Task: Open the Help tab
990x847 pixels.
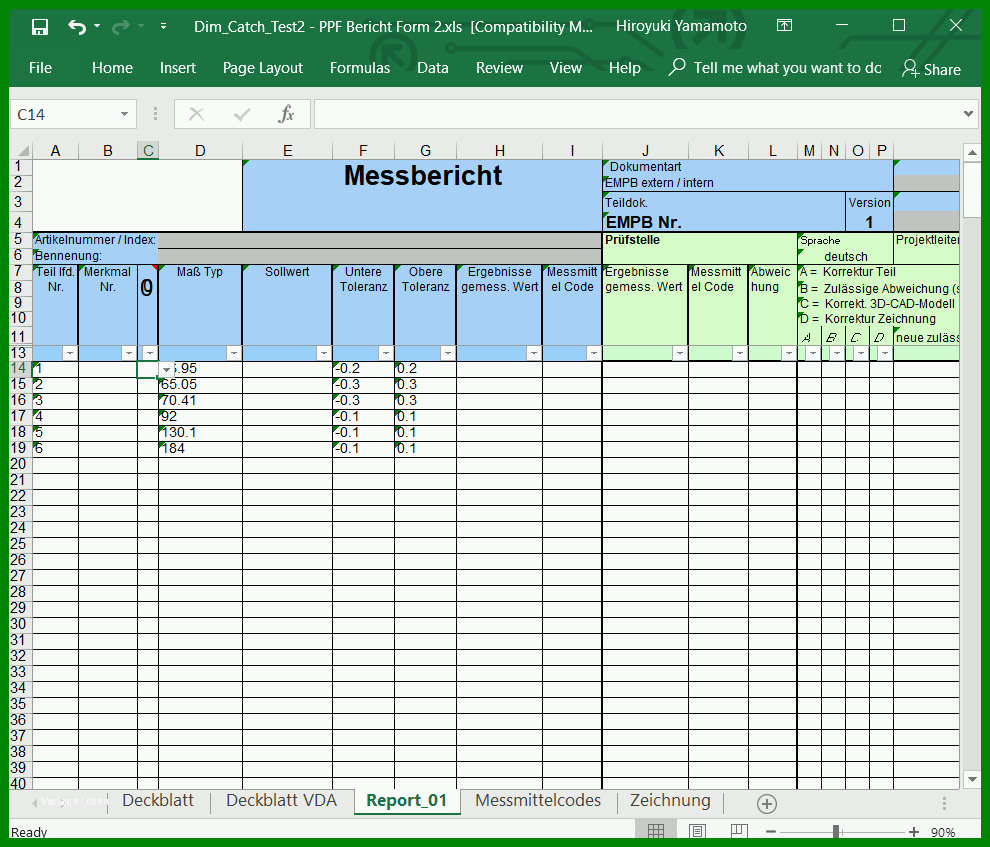Action: (624, 68)
